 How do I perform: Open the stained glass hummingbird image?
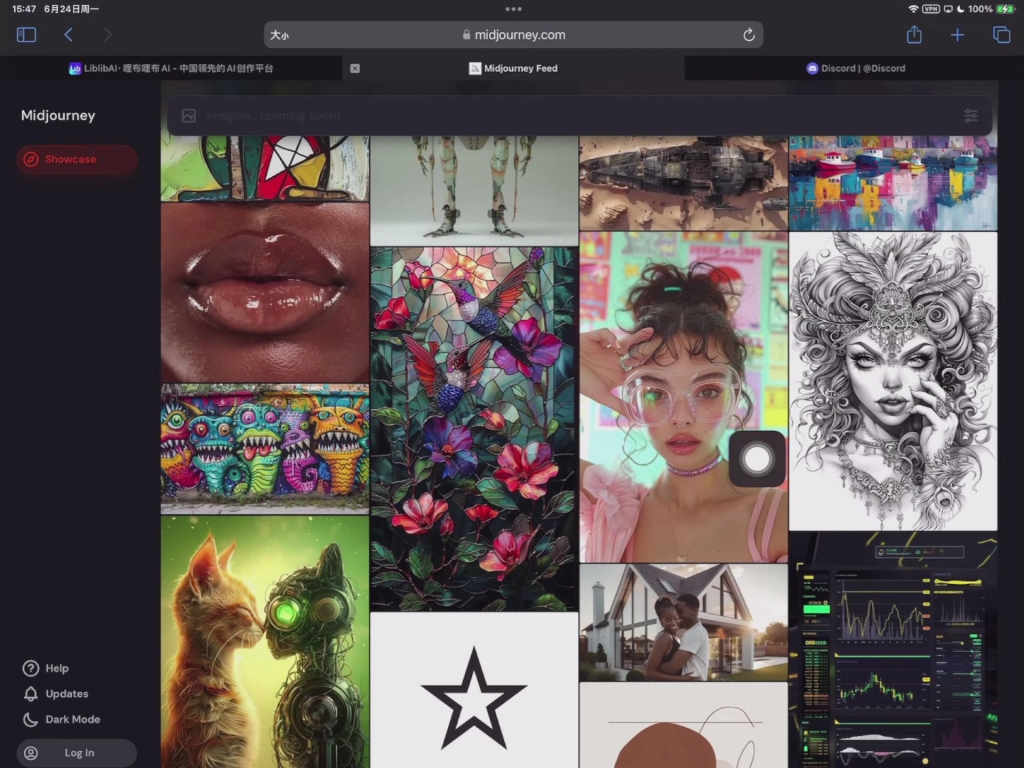click(474, 429)
